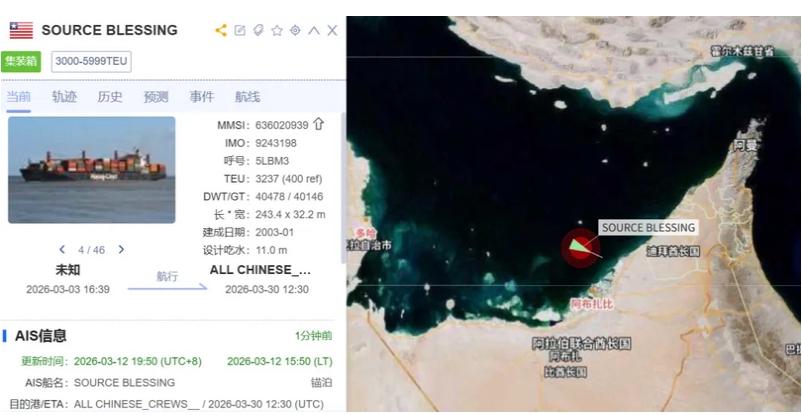Screen dimensions: 802x415
Task: Show next ship photo
Action: click(x=121, y=250)
